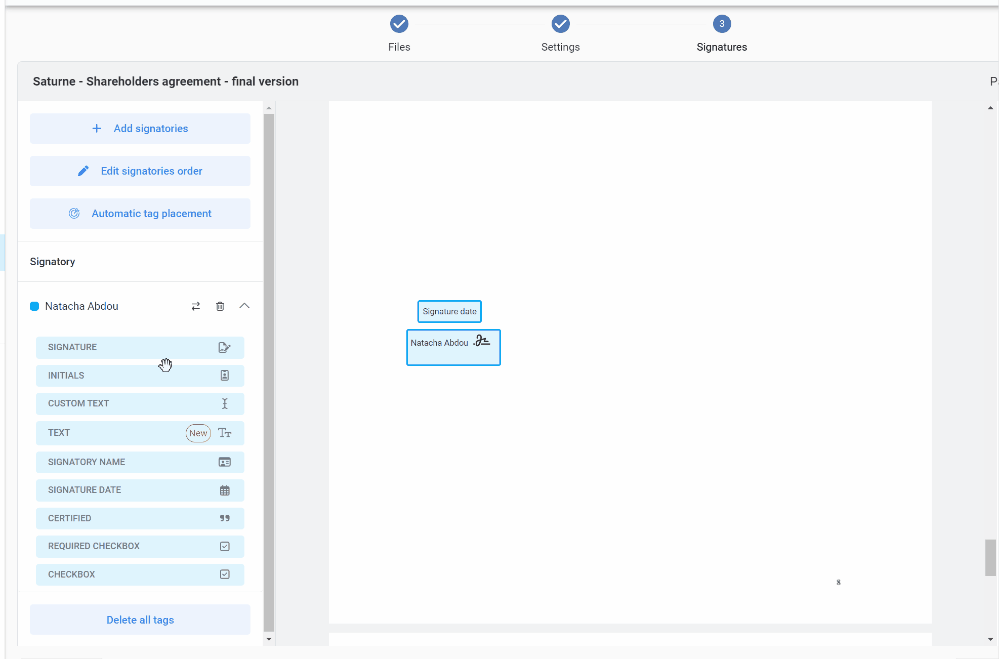Select the Signatory Name card icon
Screen dimensions: 999x659
[x=224, y=462]
